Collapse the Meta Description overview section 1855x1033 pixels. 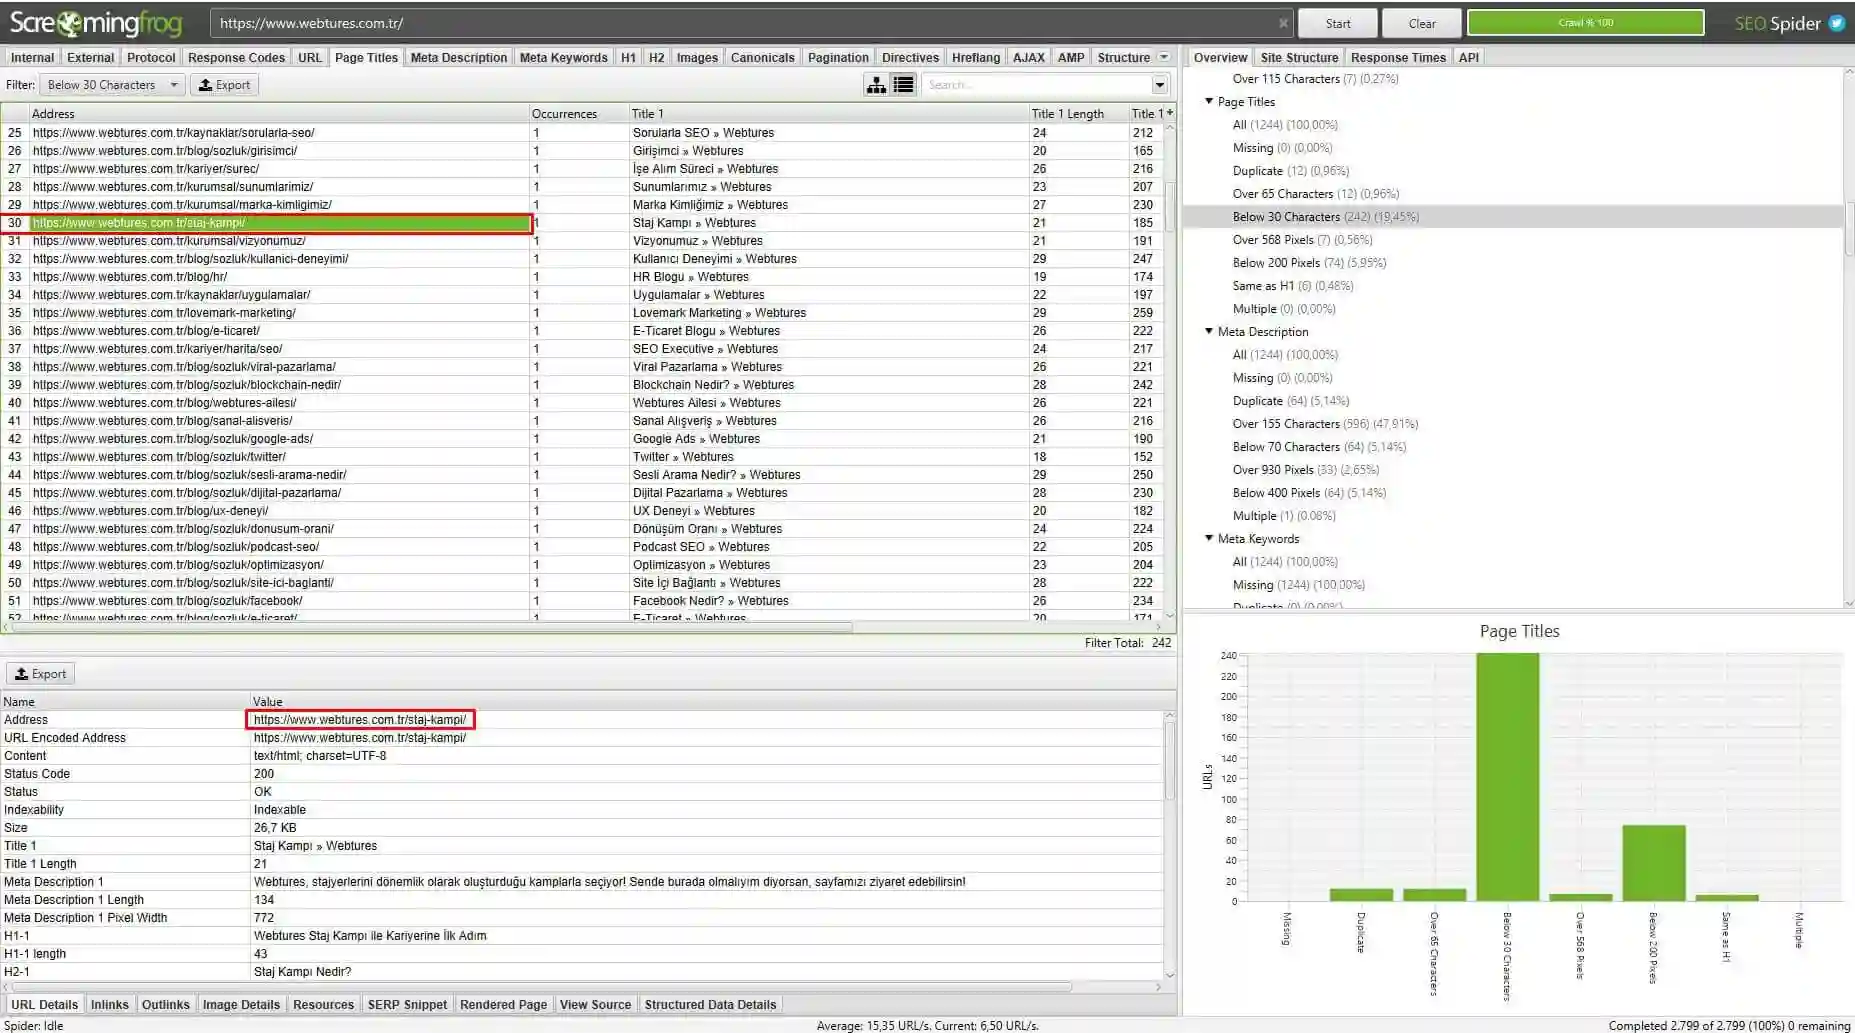pos(1209,331)
